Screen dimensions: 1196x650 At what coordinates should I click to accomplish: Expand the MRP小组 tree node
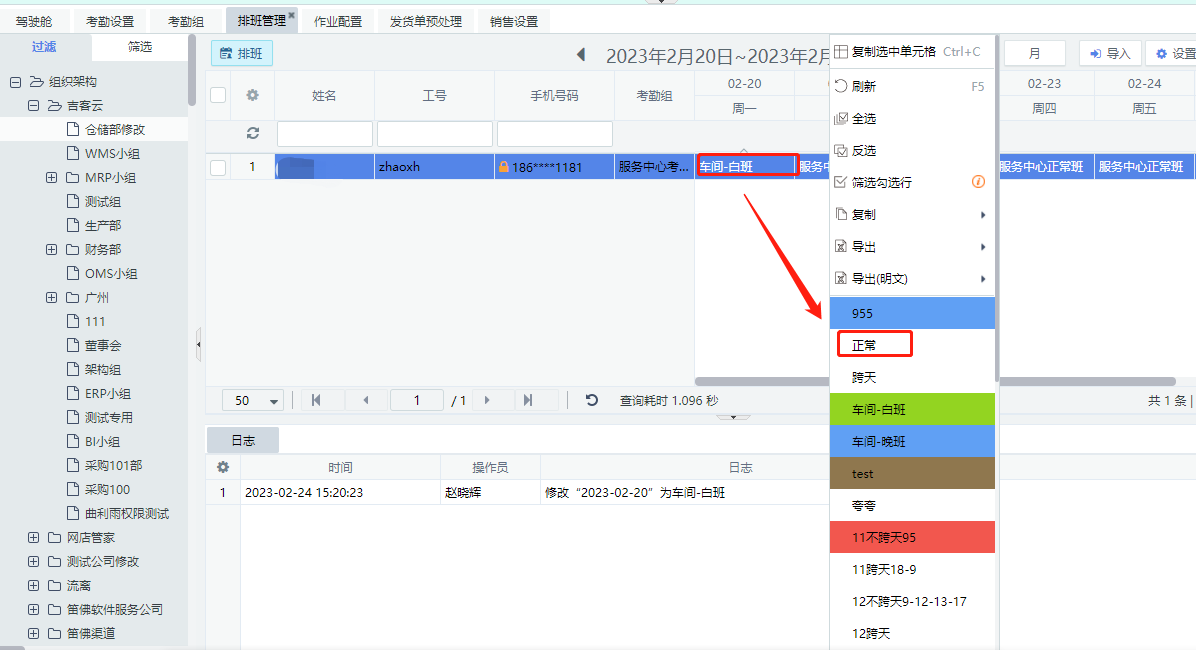tap(52, 177)
